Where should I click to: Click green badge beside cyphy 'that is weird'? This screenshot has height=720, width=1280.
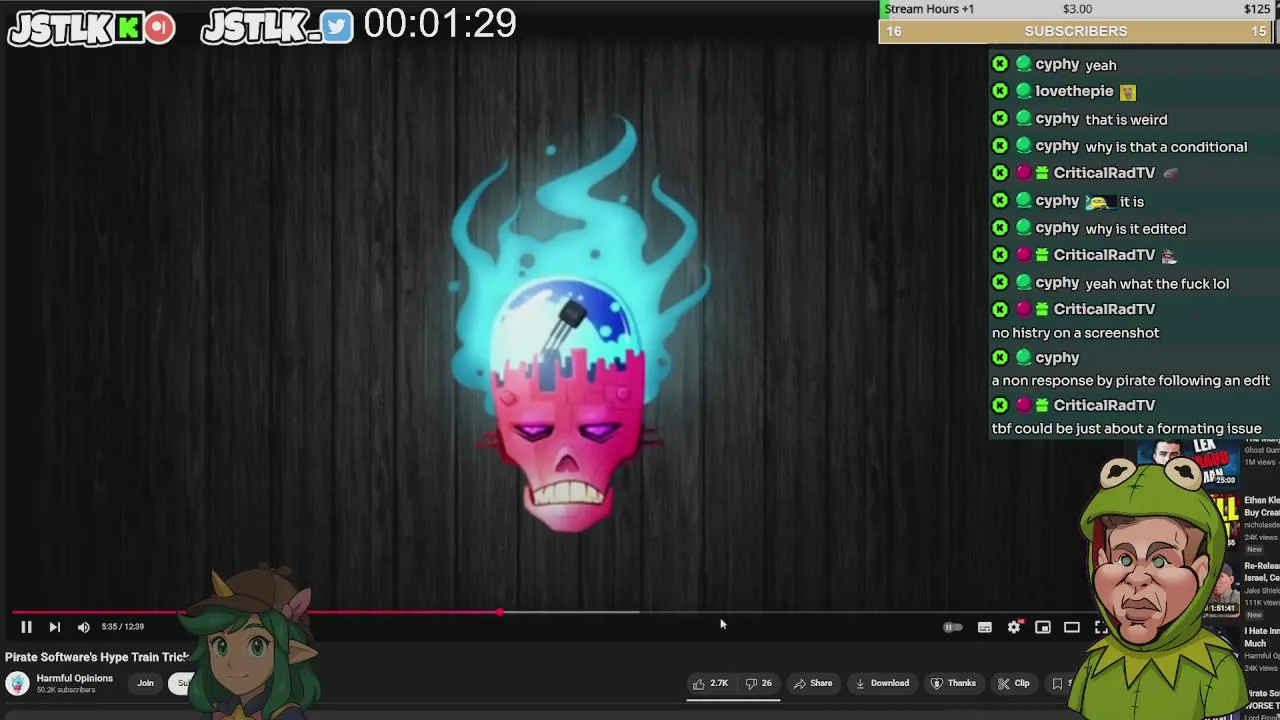(x=1023, y=119)
